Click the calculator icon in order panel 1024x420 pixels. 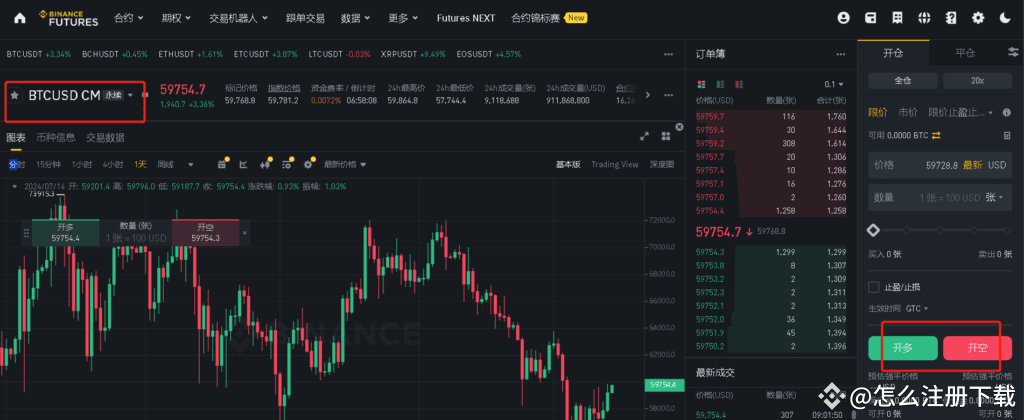tap(1006, 135)
